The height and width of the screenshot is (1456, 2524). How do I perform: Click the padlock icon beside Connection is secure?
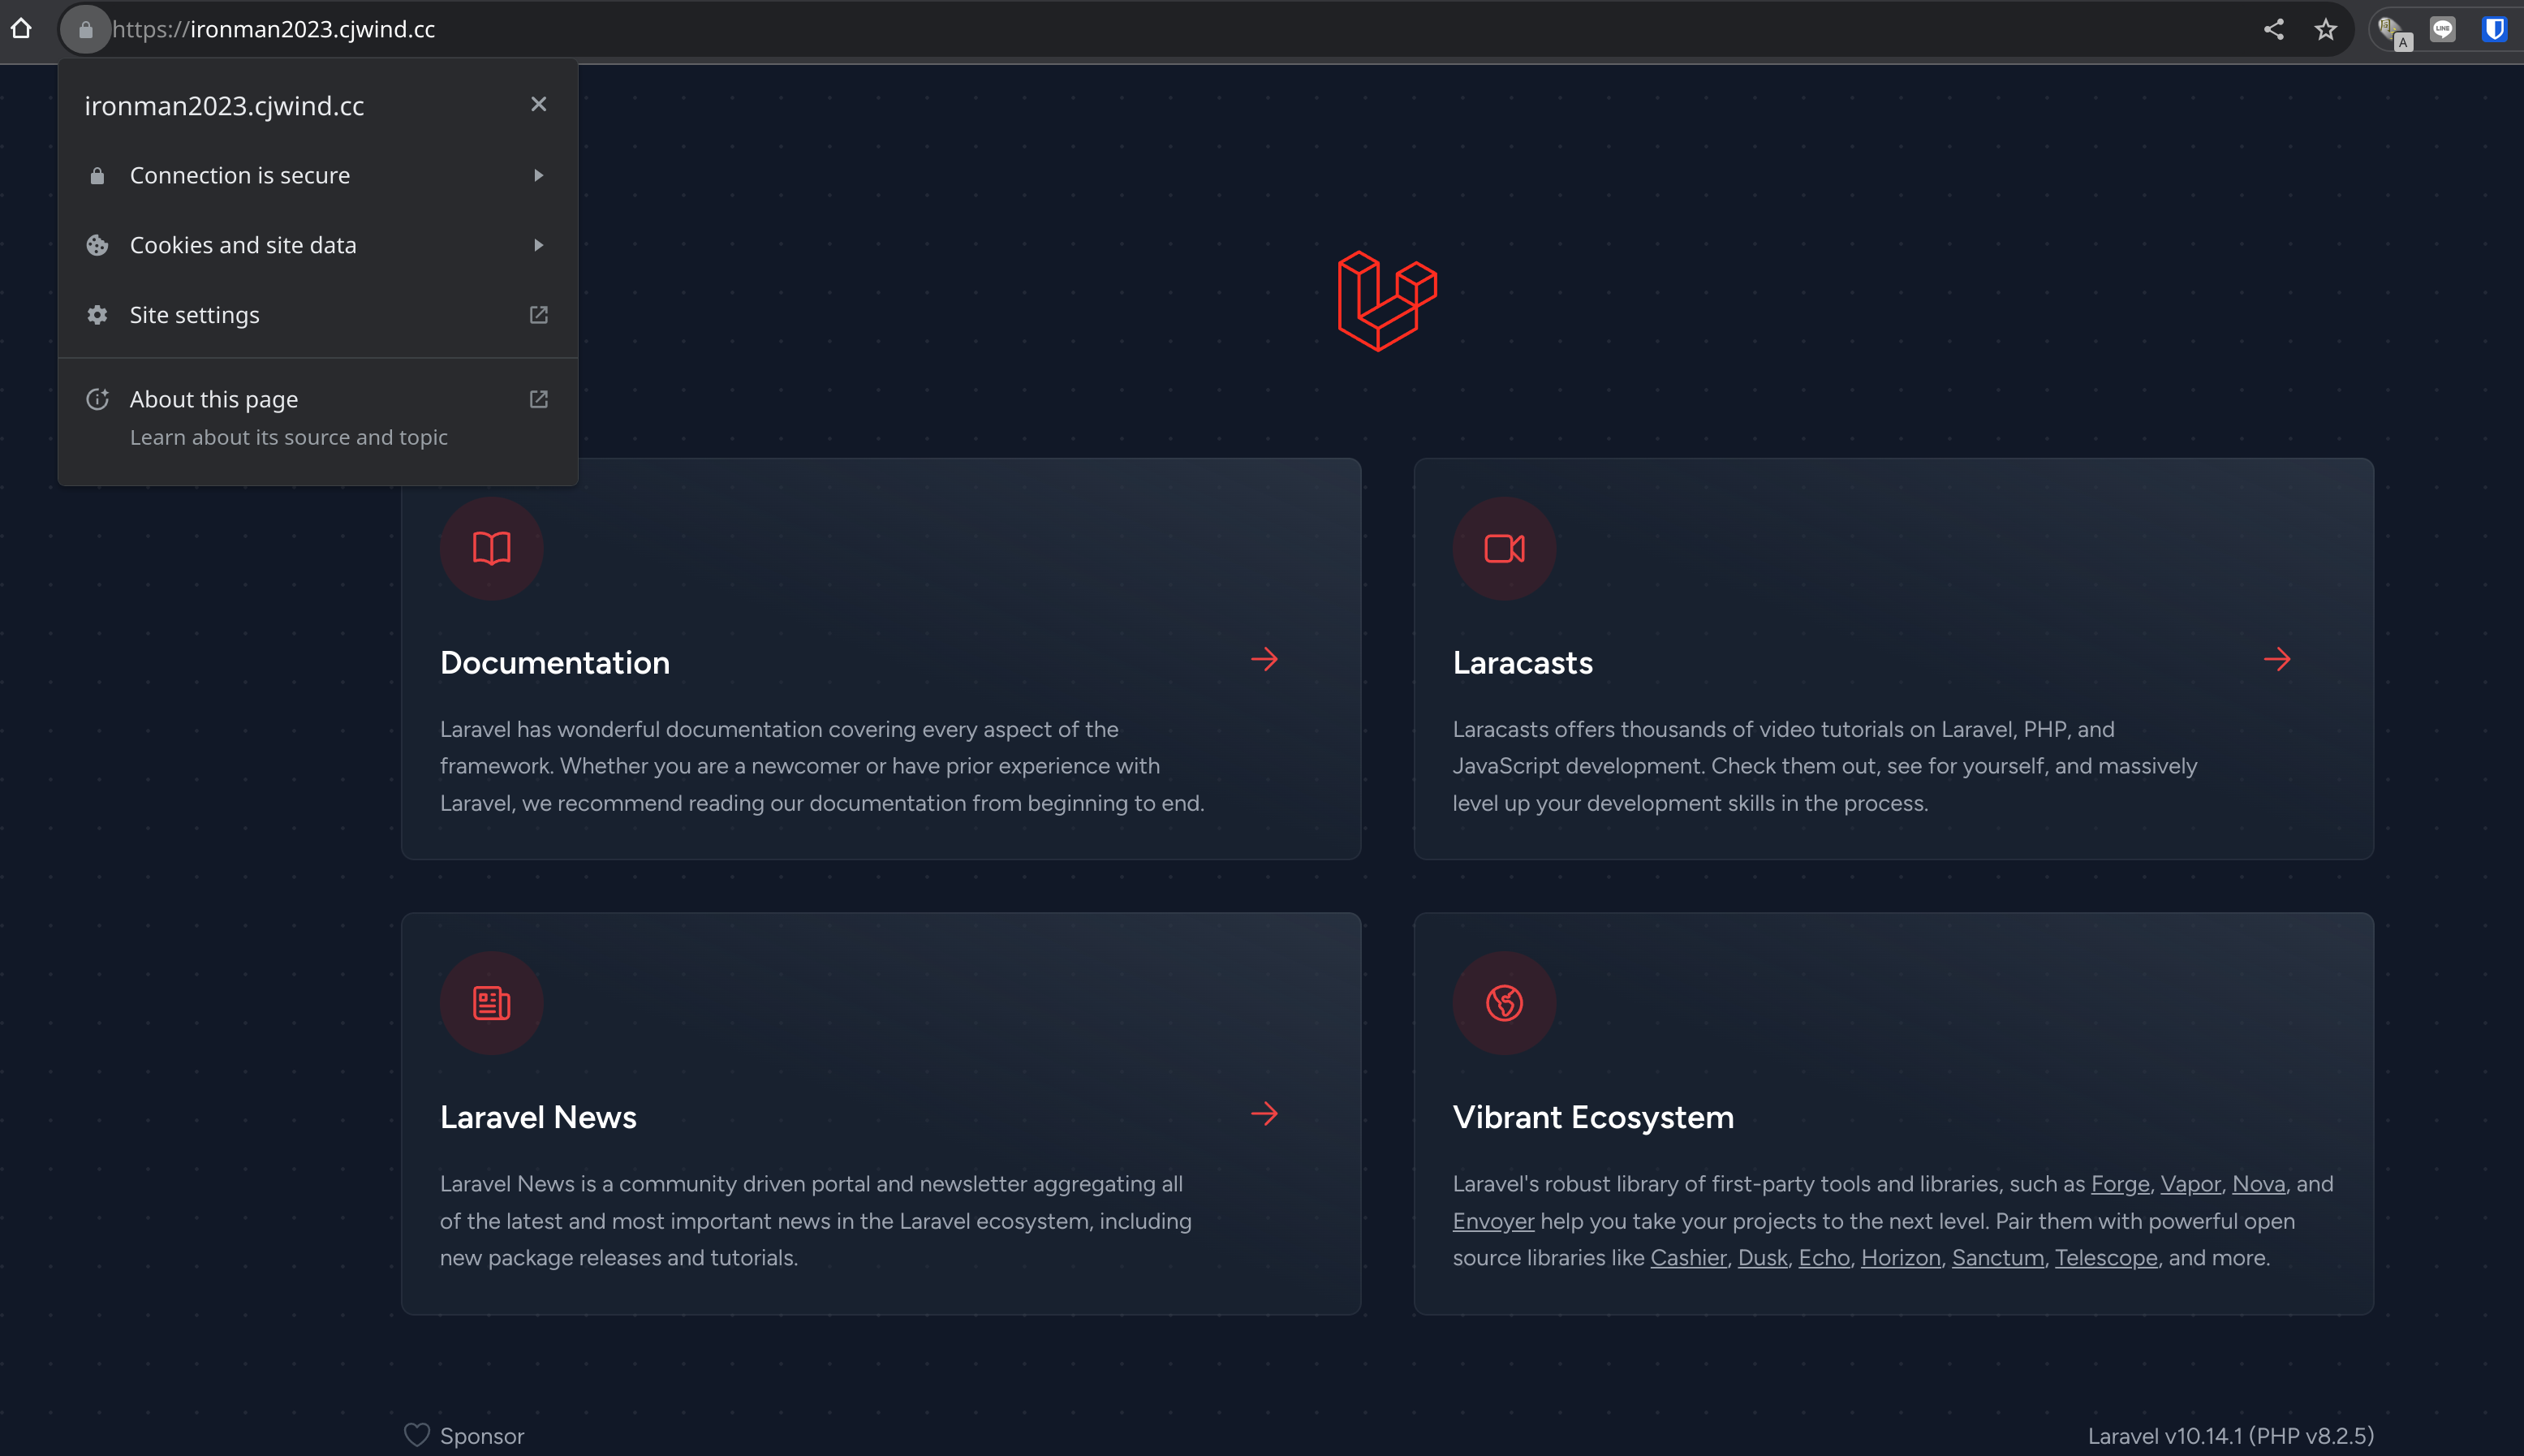click(97, 176)
